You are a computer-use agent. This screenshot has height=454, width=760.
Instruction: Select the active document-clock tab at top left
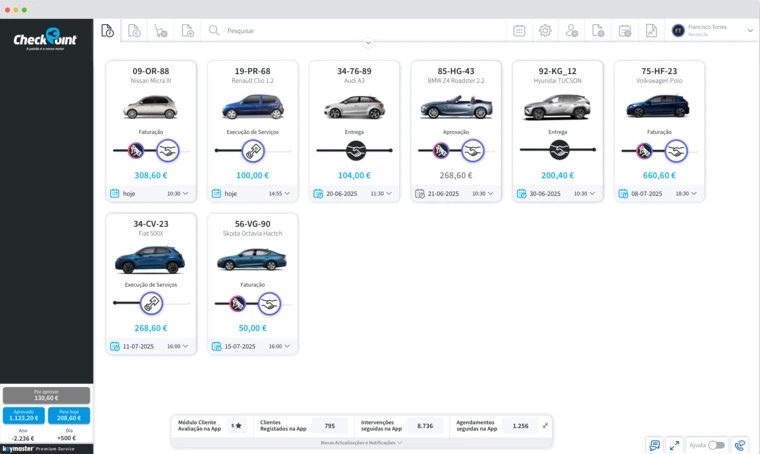tap(107, 31)
